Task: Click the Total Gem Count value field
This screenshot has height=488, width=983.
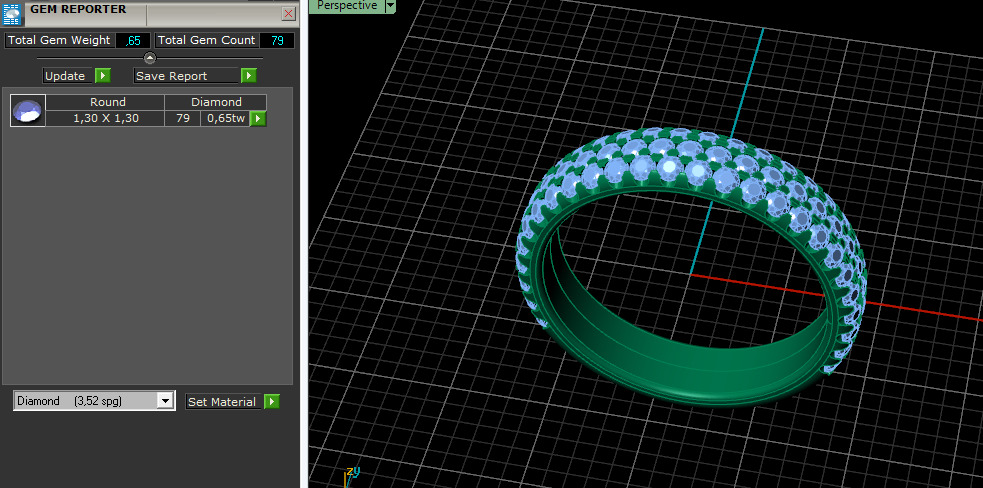Action: click(276, 40)
